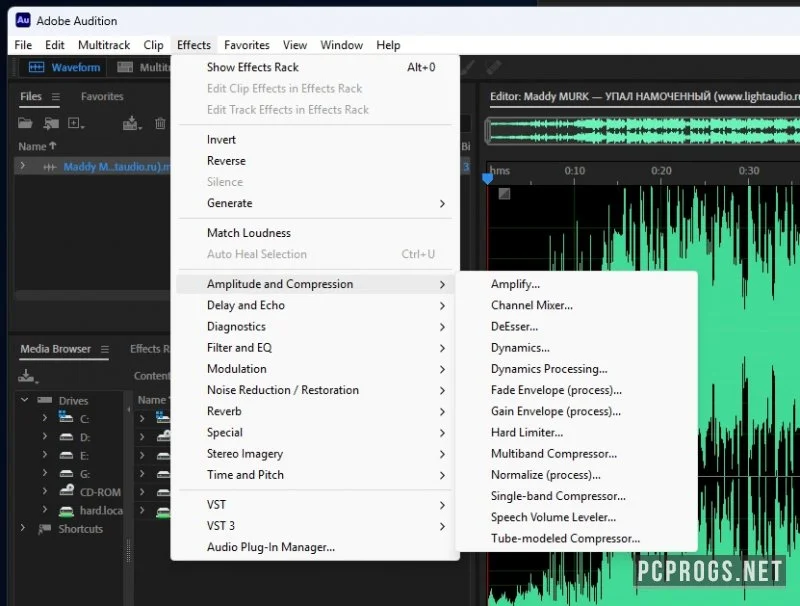Open the Files panel menu icon
Viewport: 800px width, 606px height.
point(56,96)
